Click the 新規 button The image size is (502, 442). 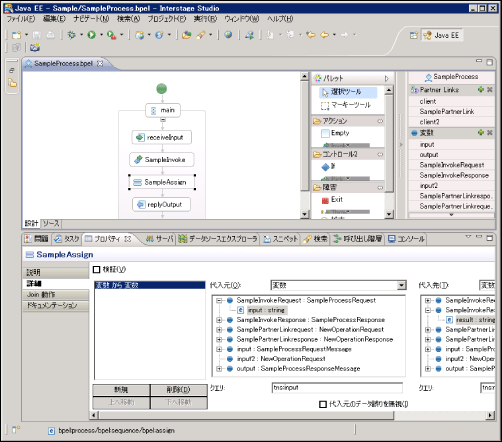[121, 390]
